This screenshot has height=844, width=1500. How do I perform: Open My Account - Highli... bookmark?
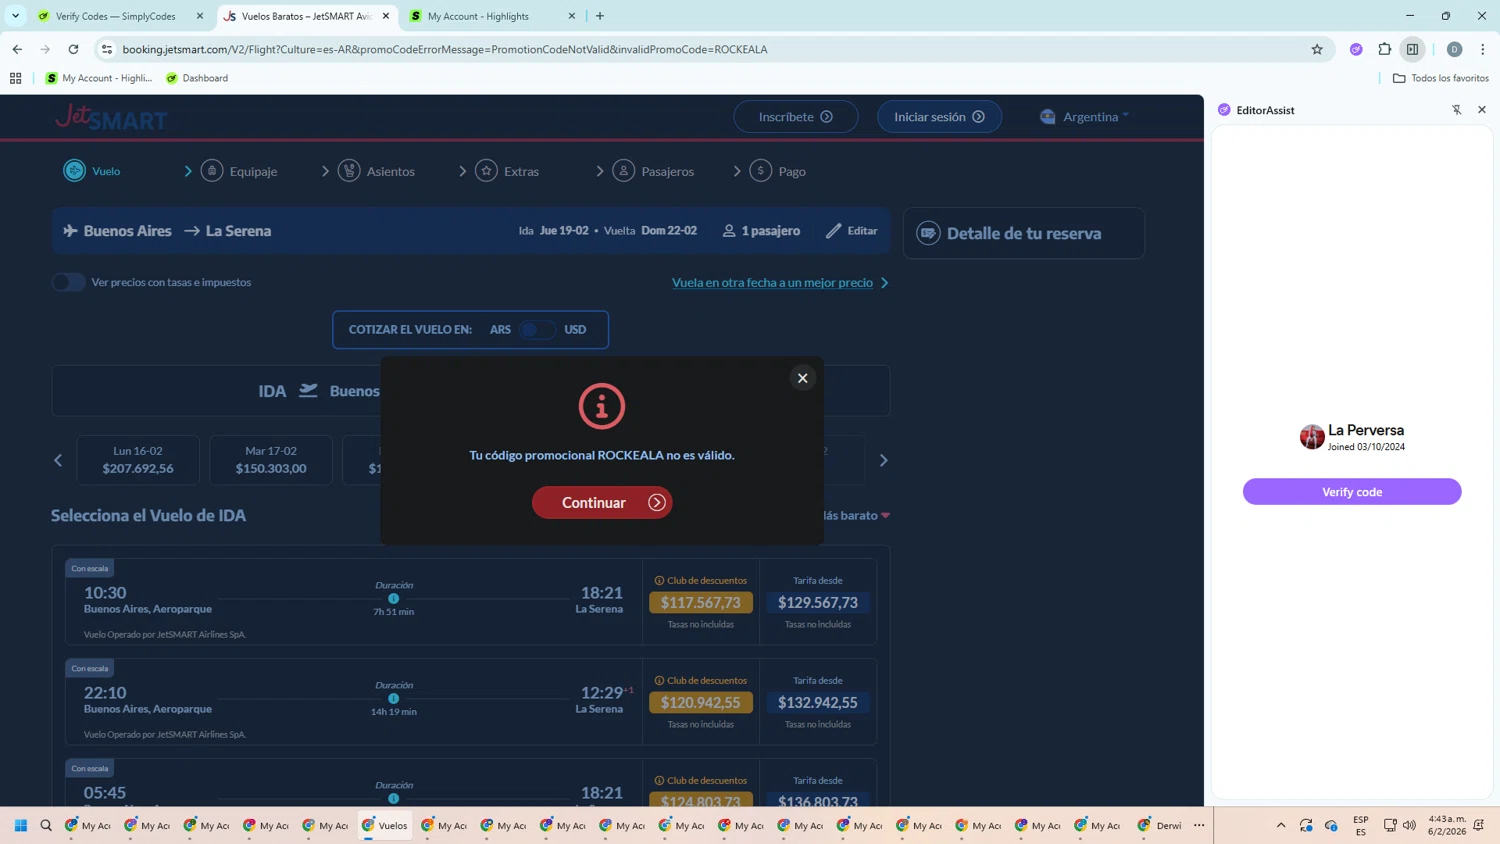(99, 78)
